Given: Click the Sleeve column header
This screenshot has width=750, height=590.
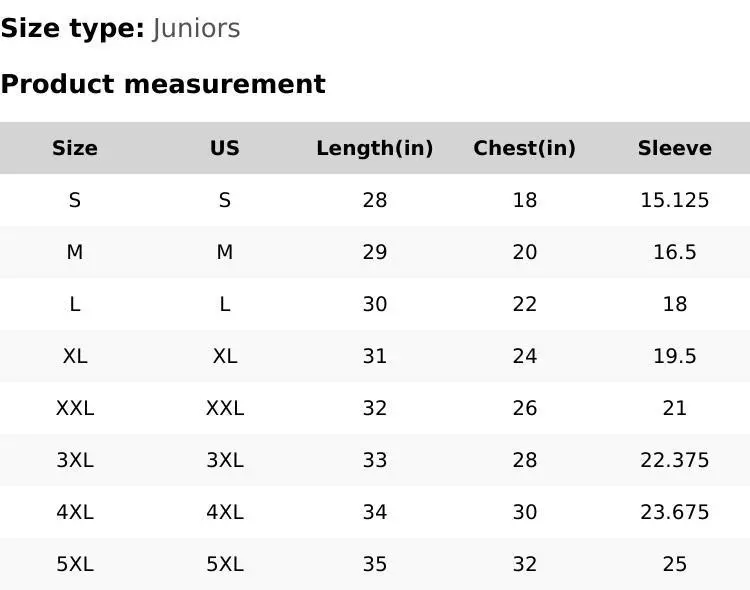Looking at the screenshot, I should (675, 148).
